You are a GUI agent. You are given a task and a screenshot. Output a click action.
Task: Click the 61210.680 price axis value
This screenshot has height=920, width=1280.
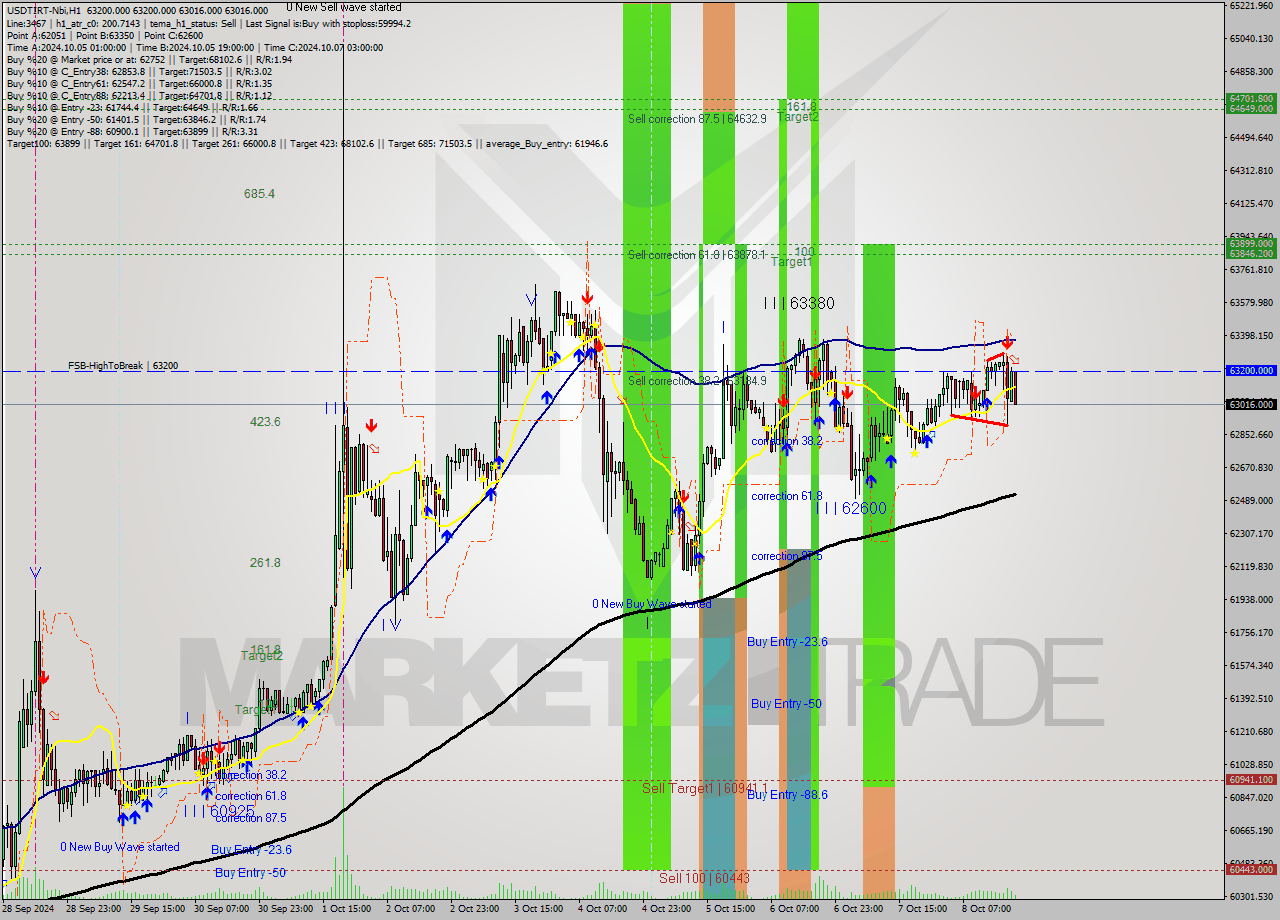[x=1252, y=731]
